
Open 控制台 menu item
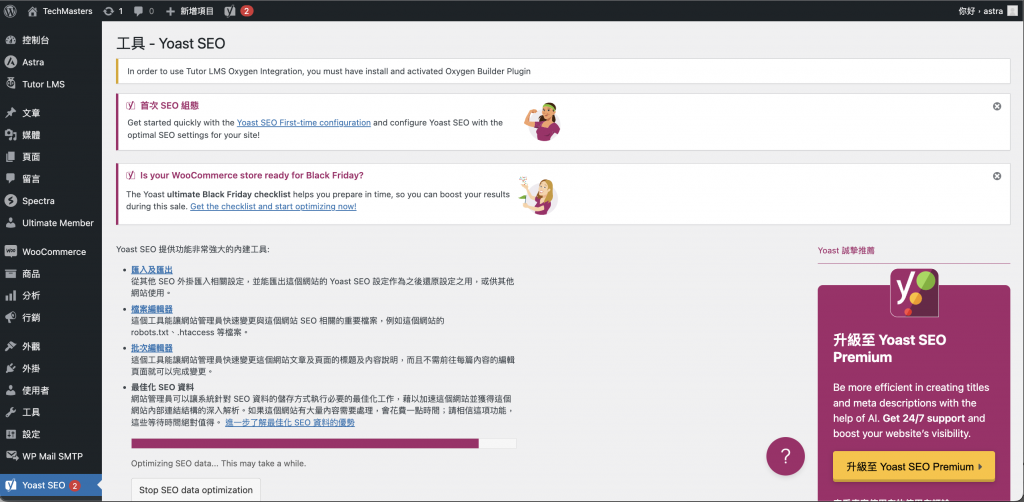(x=51, y=40)
